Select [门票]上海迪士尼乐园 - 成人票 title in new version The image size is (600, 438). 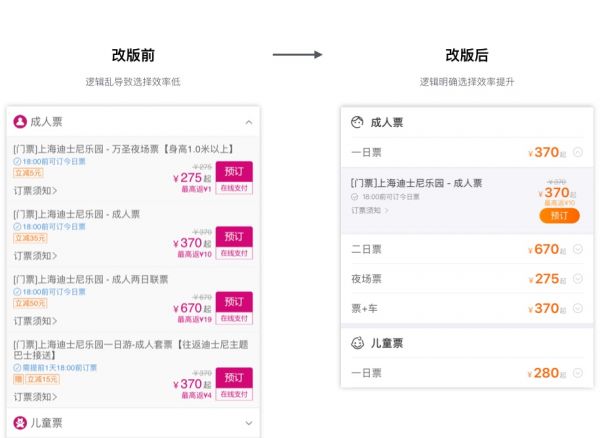tap(416, 183)
